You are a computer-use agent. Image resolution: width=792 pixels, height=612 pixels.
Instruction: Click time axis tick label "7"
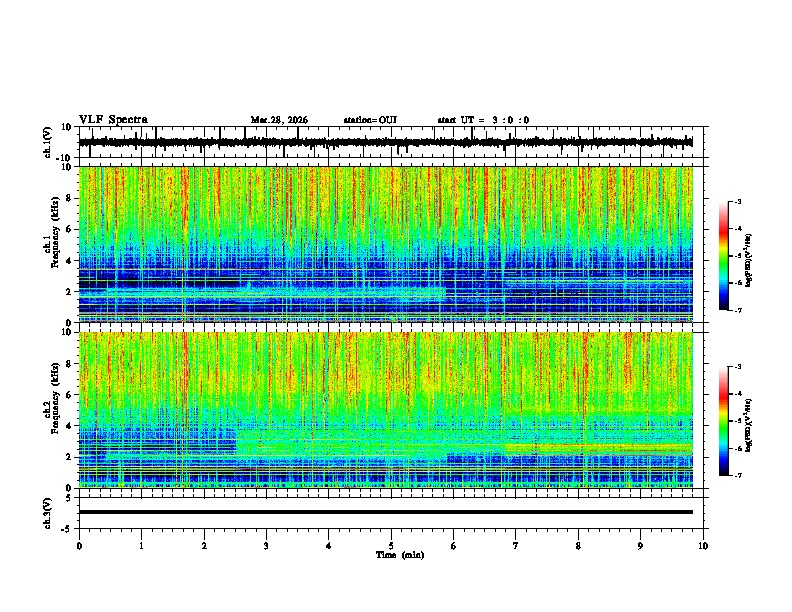click(516, 545)
